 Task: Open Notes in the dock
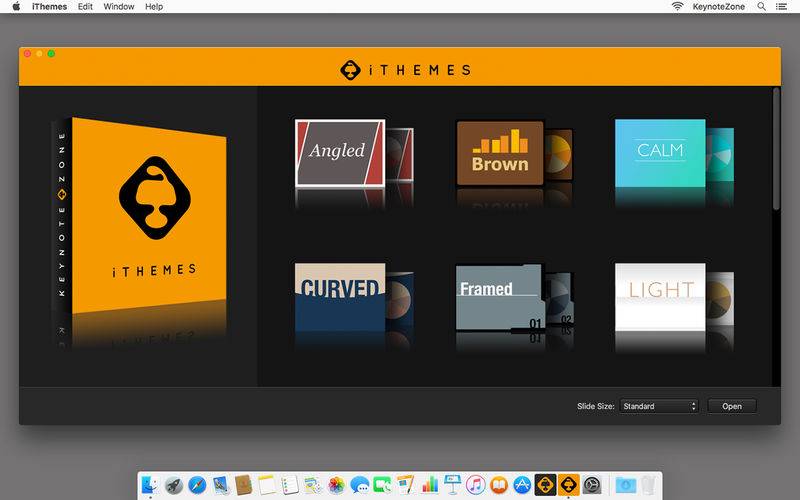point(266,485)
